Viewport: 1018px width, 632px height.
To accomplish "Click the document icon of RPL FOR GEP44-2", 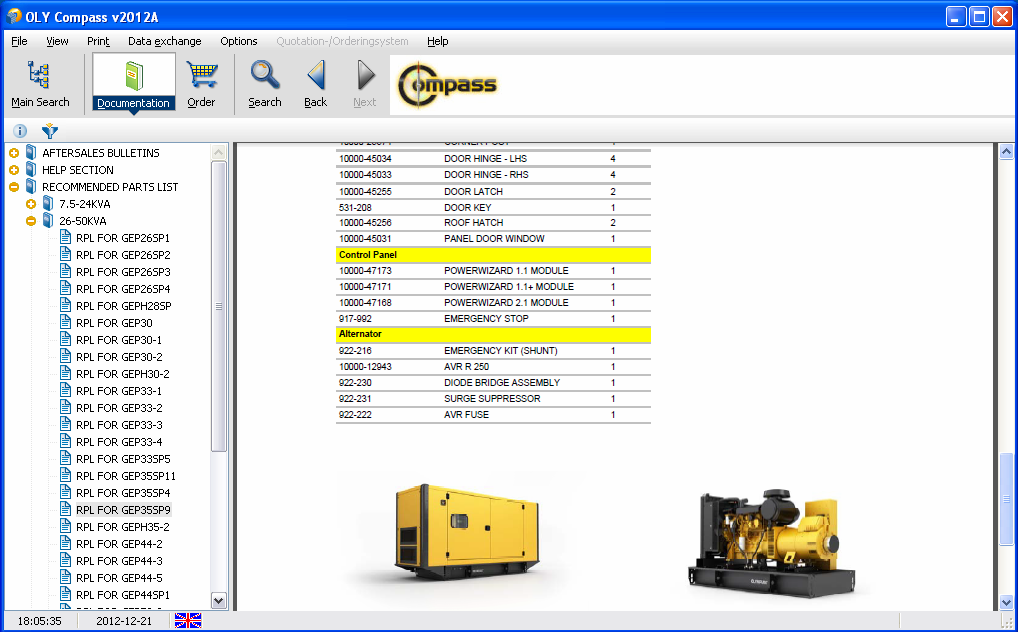I will point(65,543).
